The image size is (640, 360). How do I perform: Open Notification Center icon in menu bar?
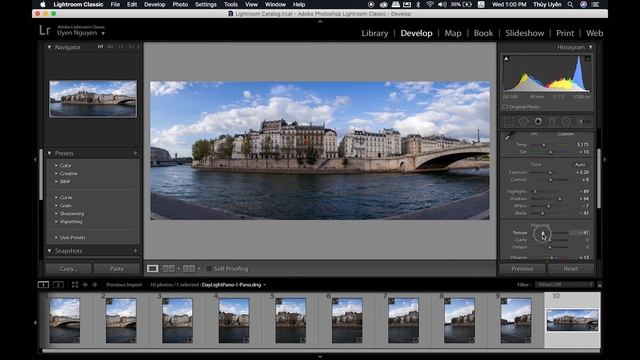tap(596, 4)
